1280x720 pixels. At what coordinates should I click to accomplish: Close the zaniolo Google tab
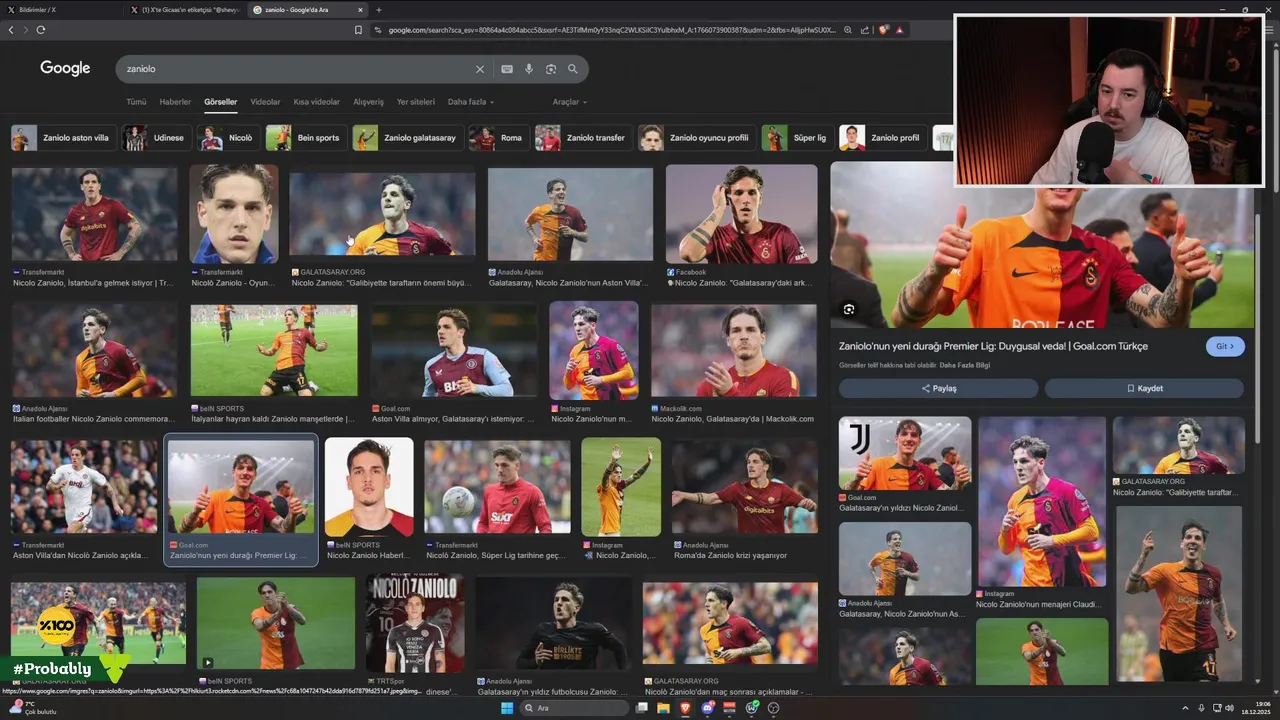pyautogui.click(x=360, y=10)
